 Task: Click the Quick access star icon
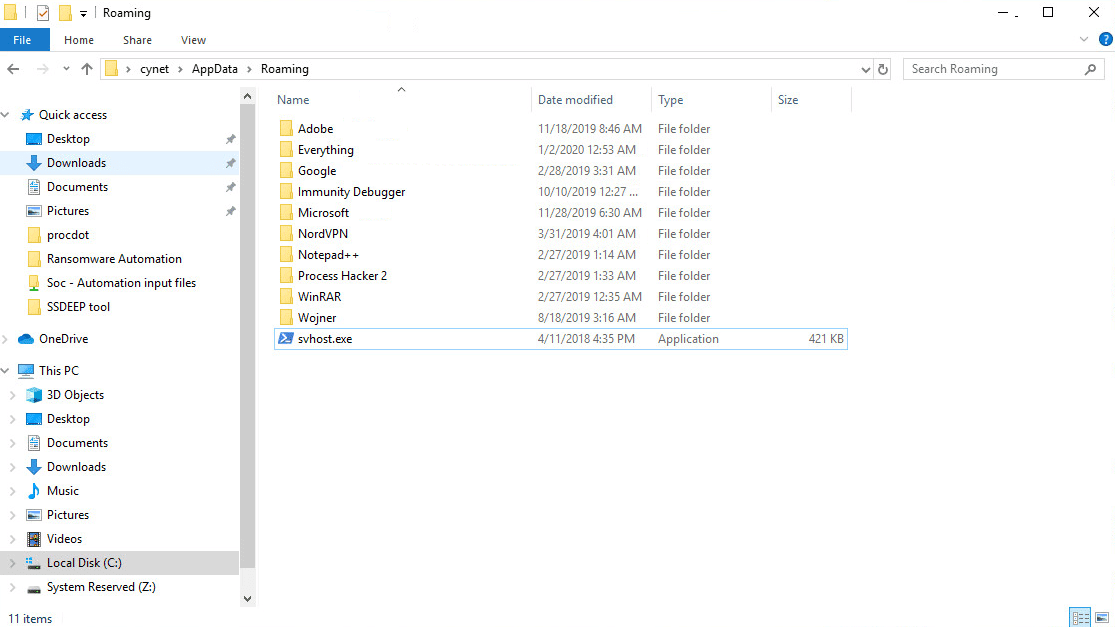coord(27,114)
